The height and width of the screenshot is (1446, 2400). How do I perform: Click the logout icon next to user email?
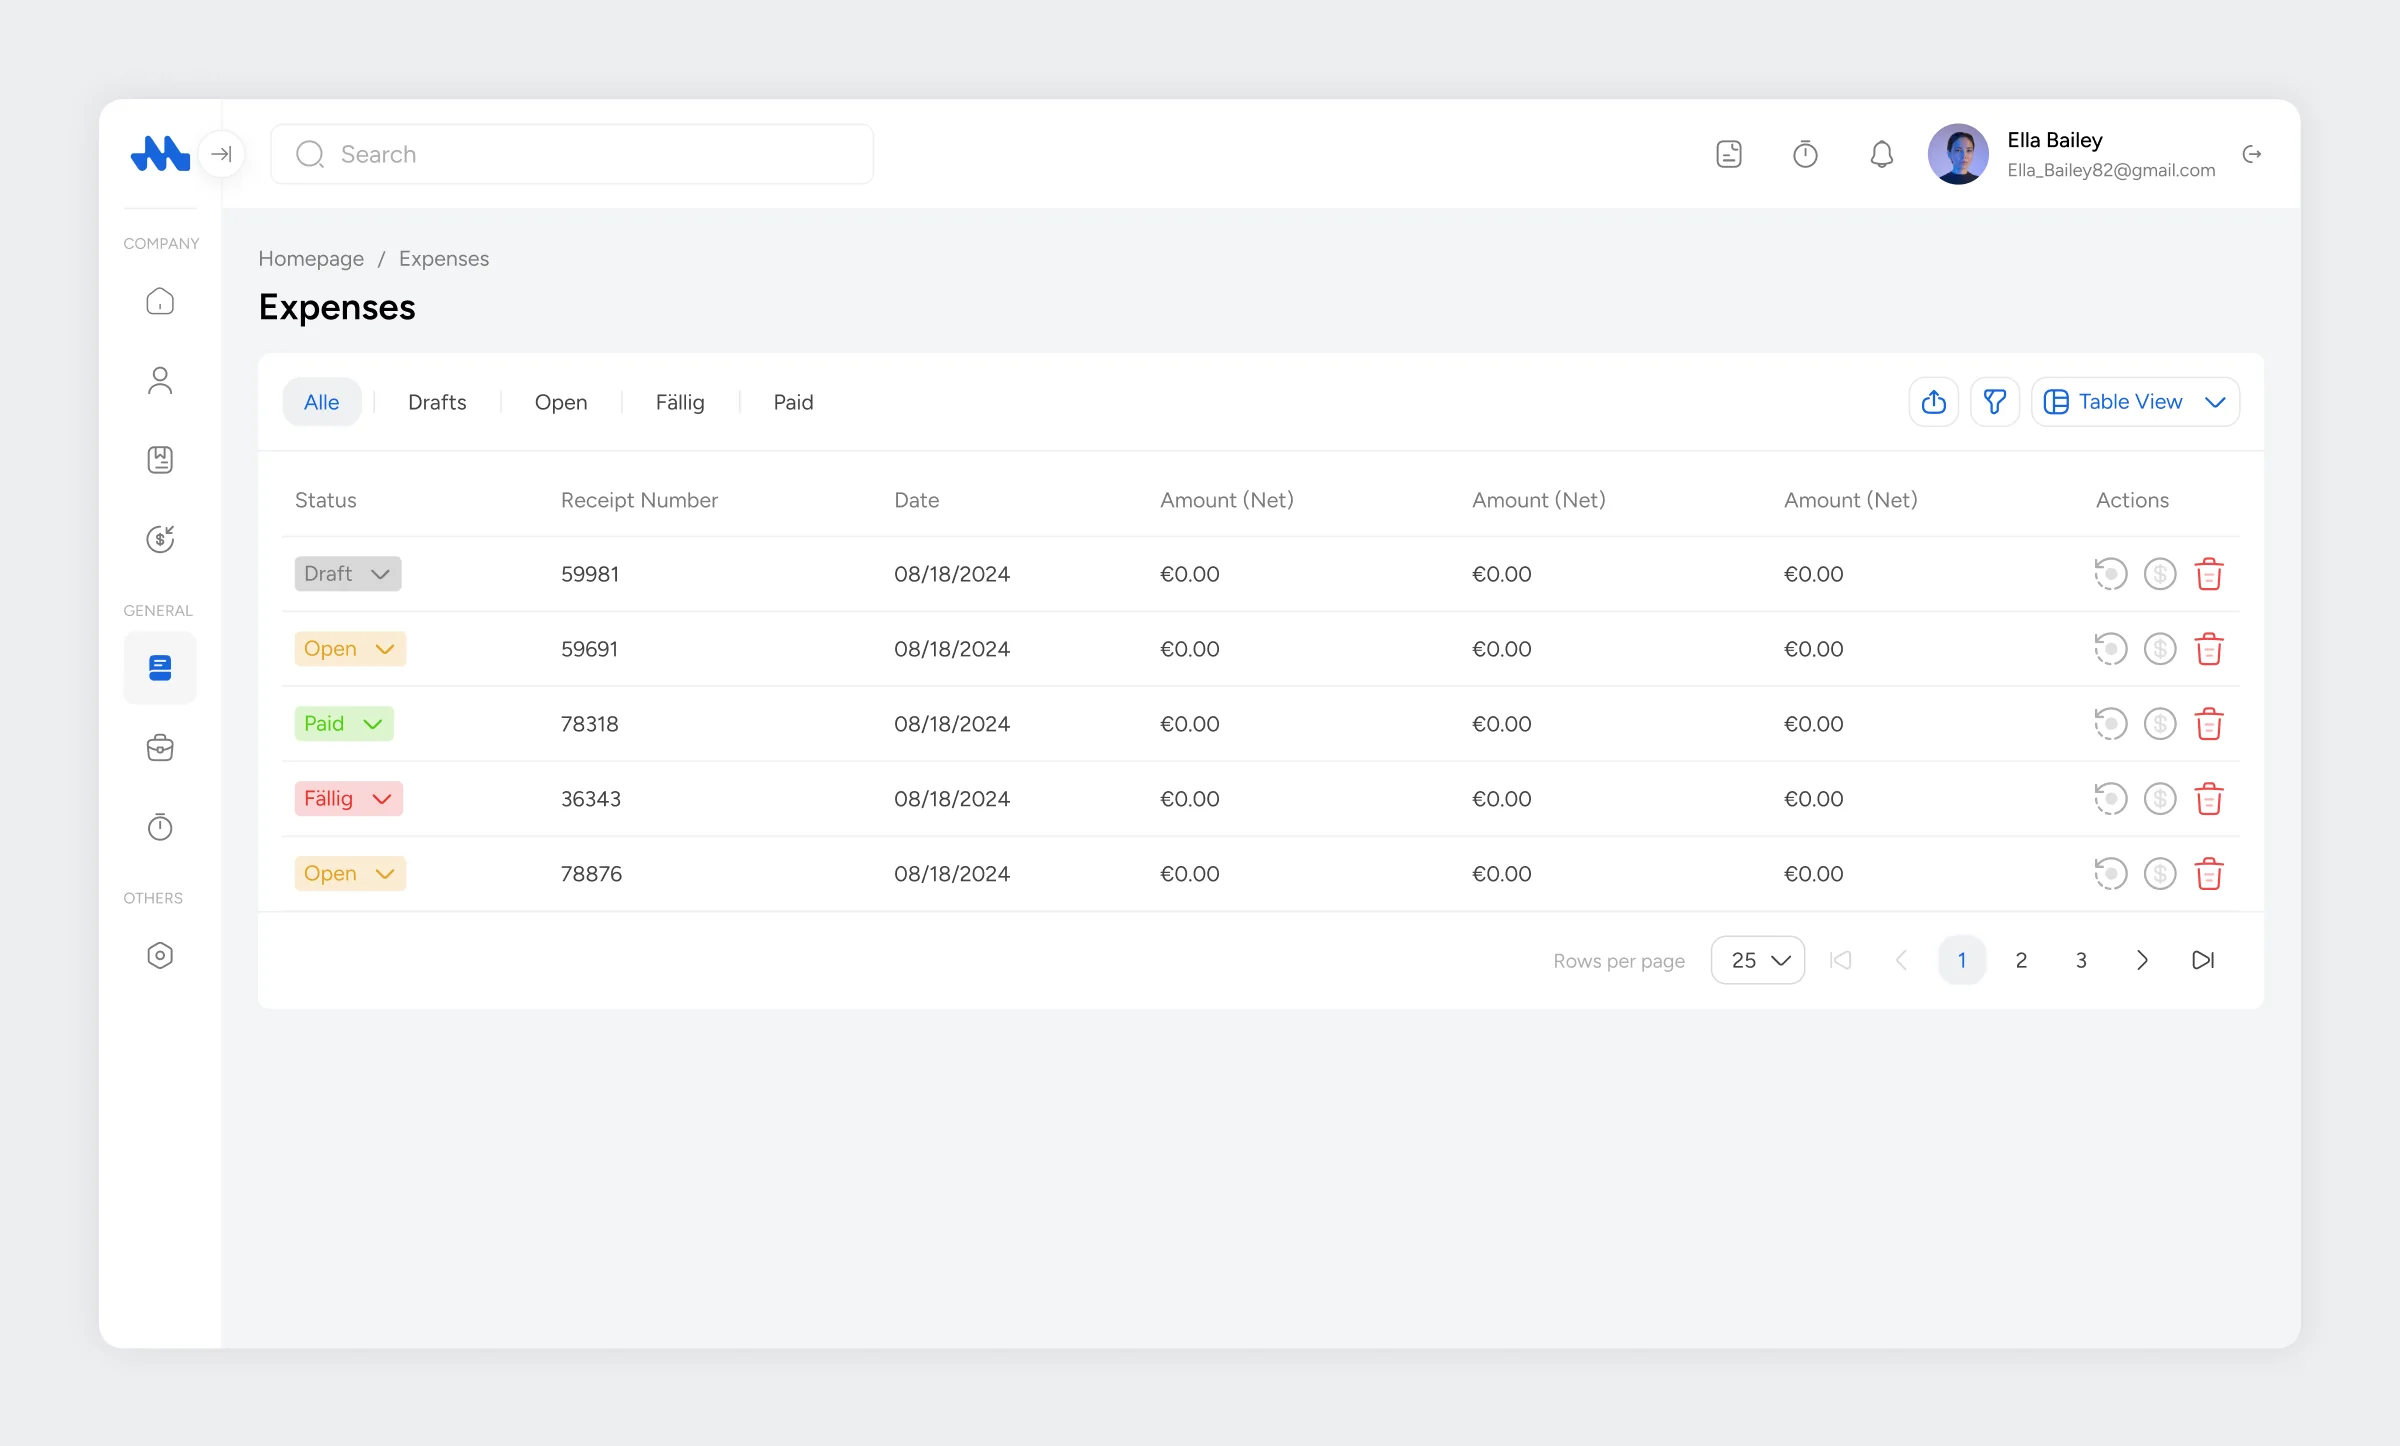pos(2252,154)
